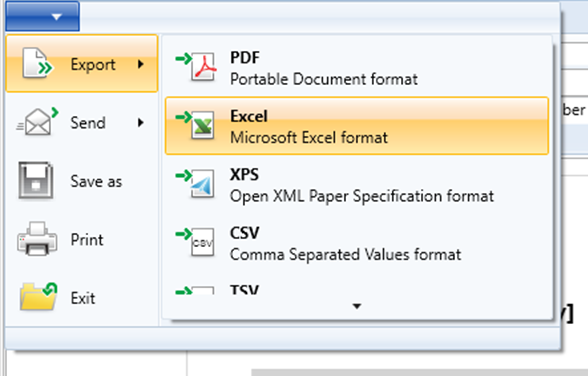Image resolution: width=588 pixels, height=376 pixels.
Task: Click the CSV file icon
Action: coord(196,242)
